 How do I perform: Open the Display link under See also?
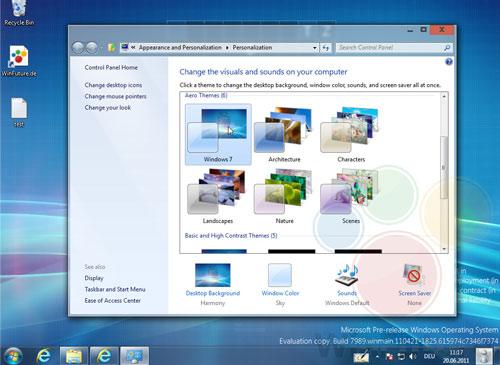(x=94, y=278)
